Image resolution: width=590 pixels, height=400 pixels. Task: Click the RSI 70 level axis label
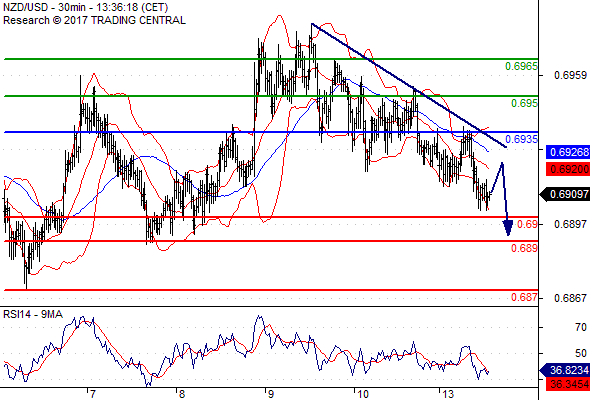(581, 327)
